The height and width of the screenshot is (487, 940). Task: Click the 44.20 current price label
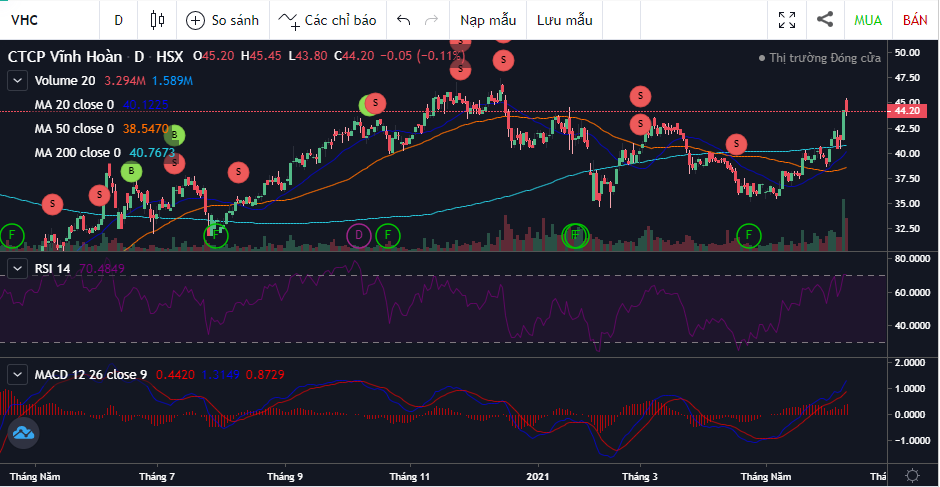coord(906,111)
